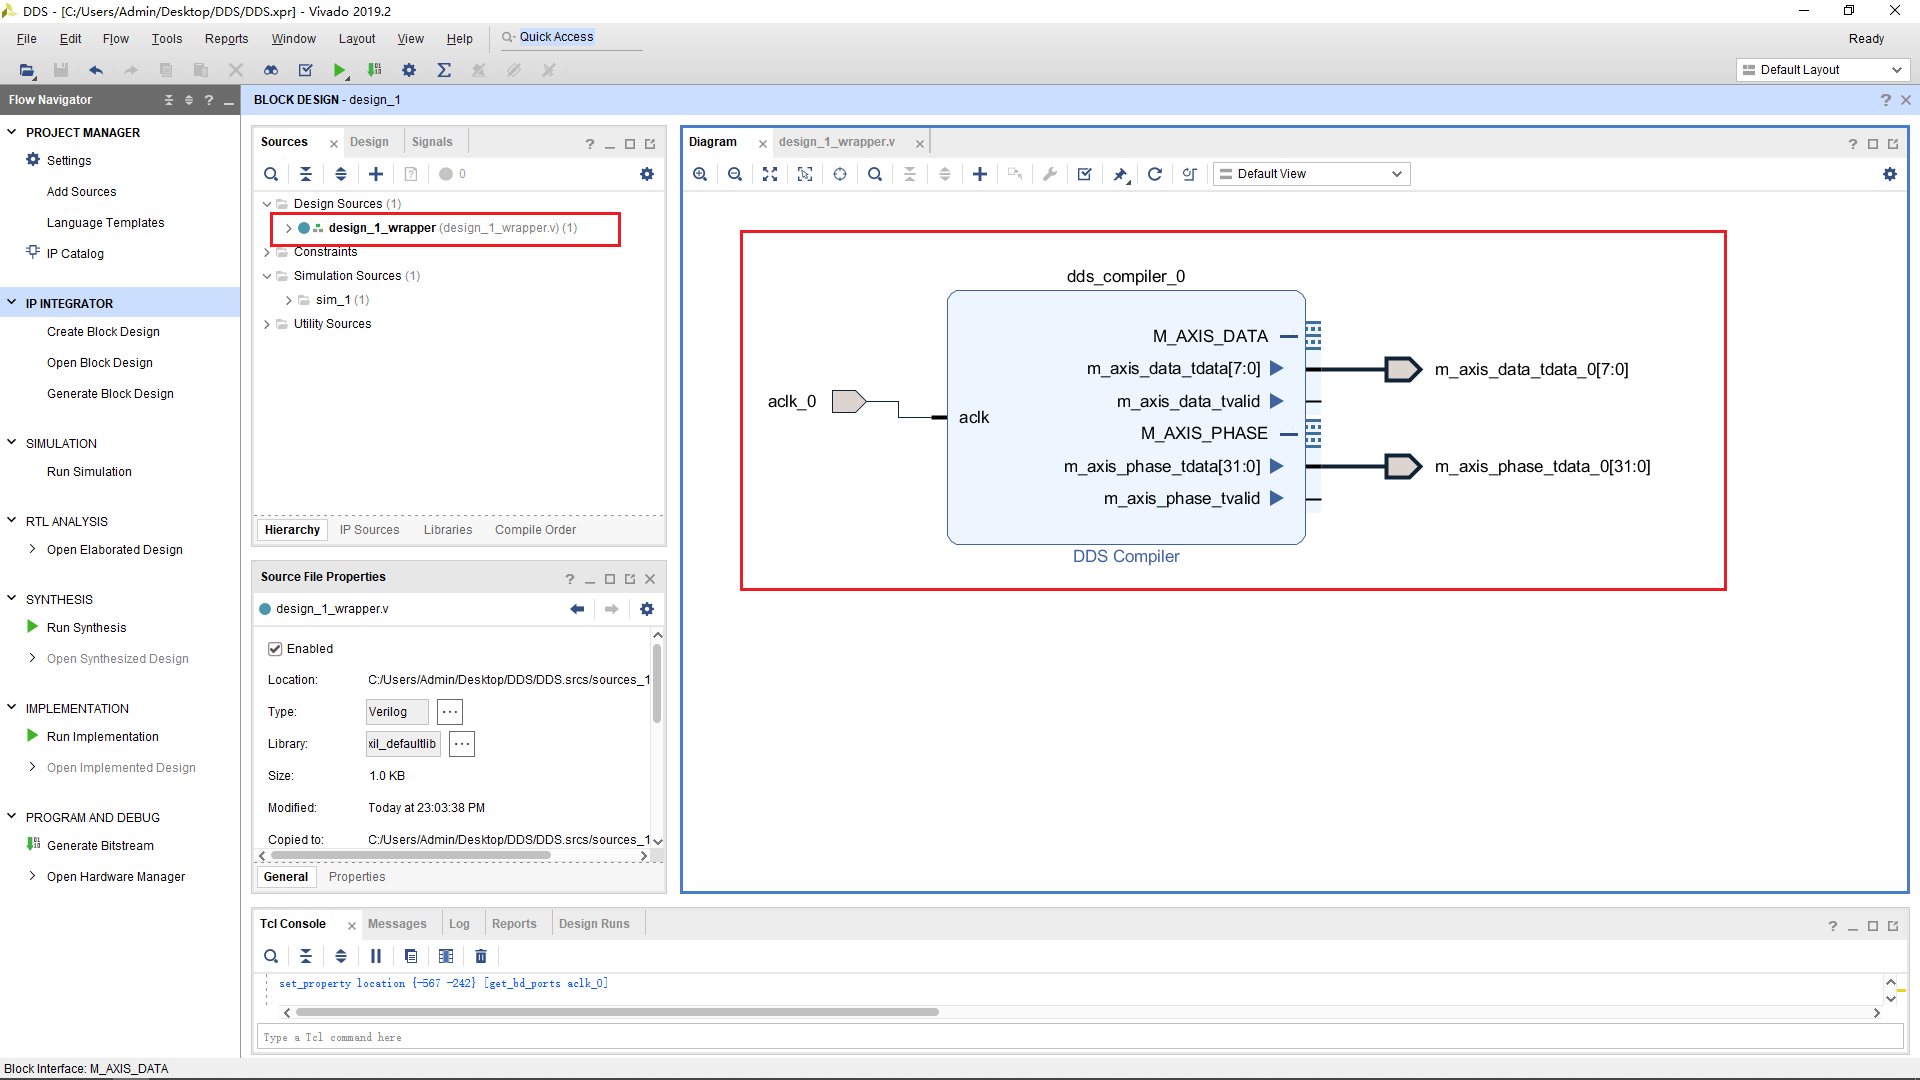Image resolution: width=1920 pixels, height=1080 pixels.
Task: Click Add IP plus icon in diagram
Action: point(980,174)
